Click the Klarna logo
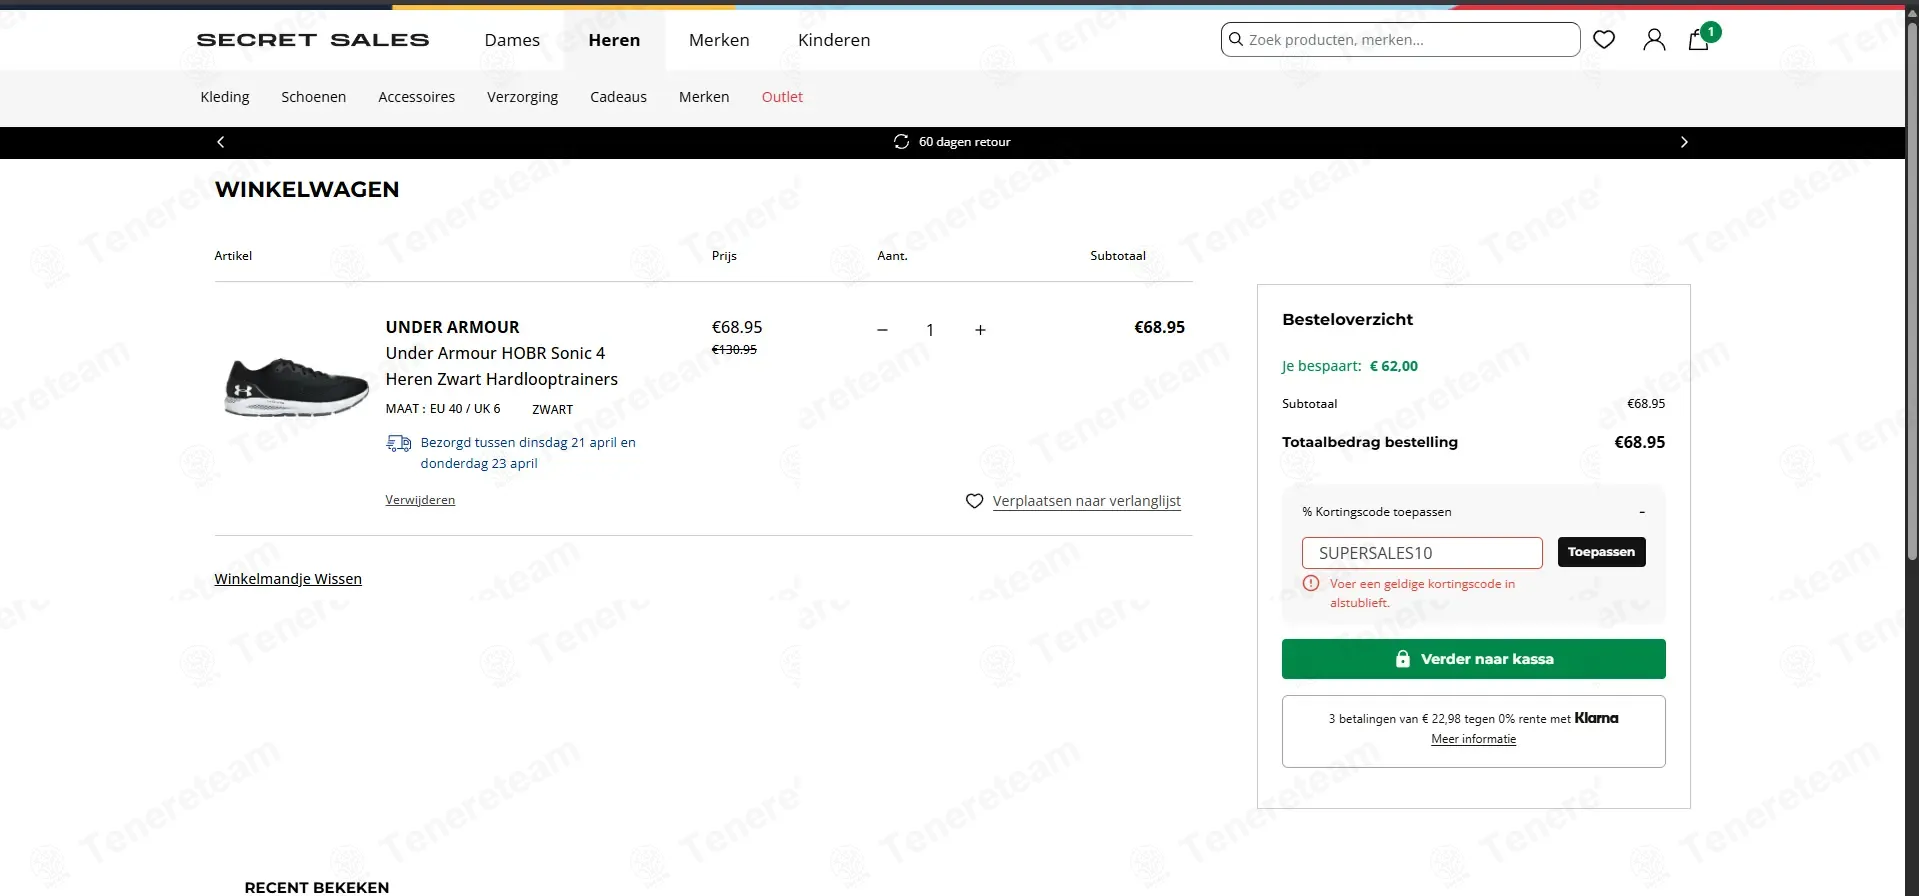1919x896 pixels. click(x=1596, y=718)
